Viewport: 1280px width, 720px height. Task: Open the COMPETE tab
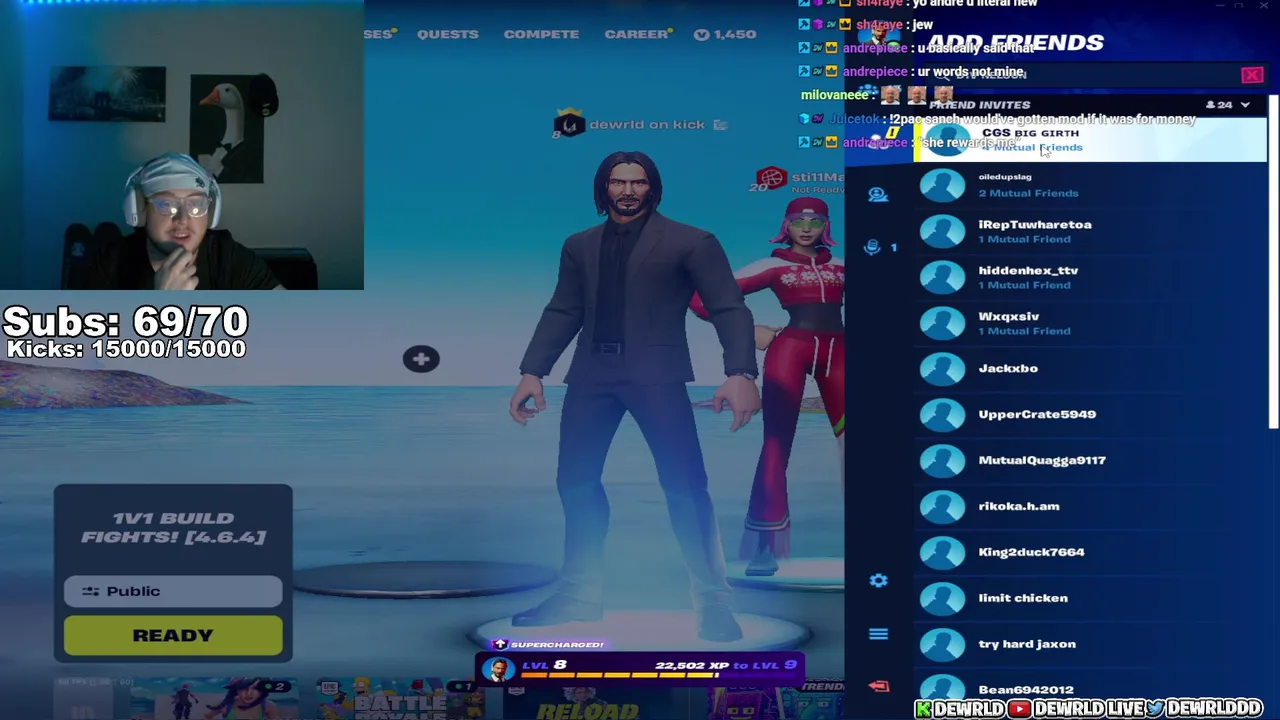[x=541, y=34]
